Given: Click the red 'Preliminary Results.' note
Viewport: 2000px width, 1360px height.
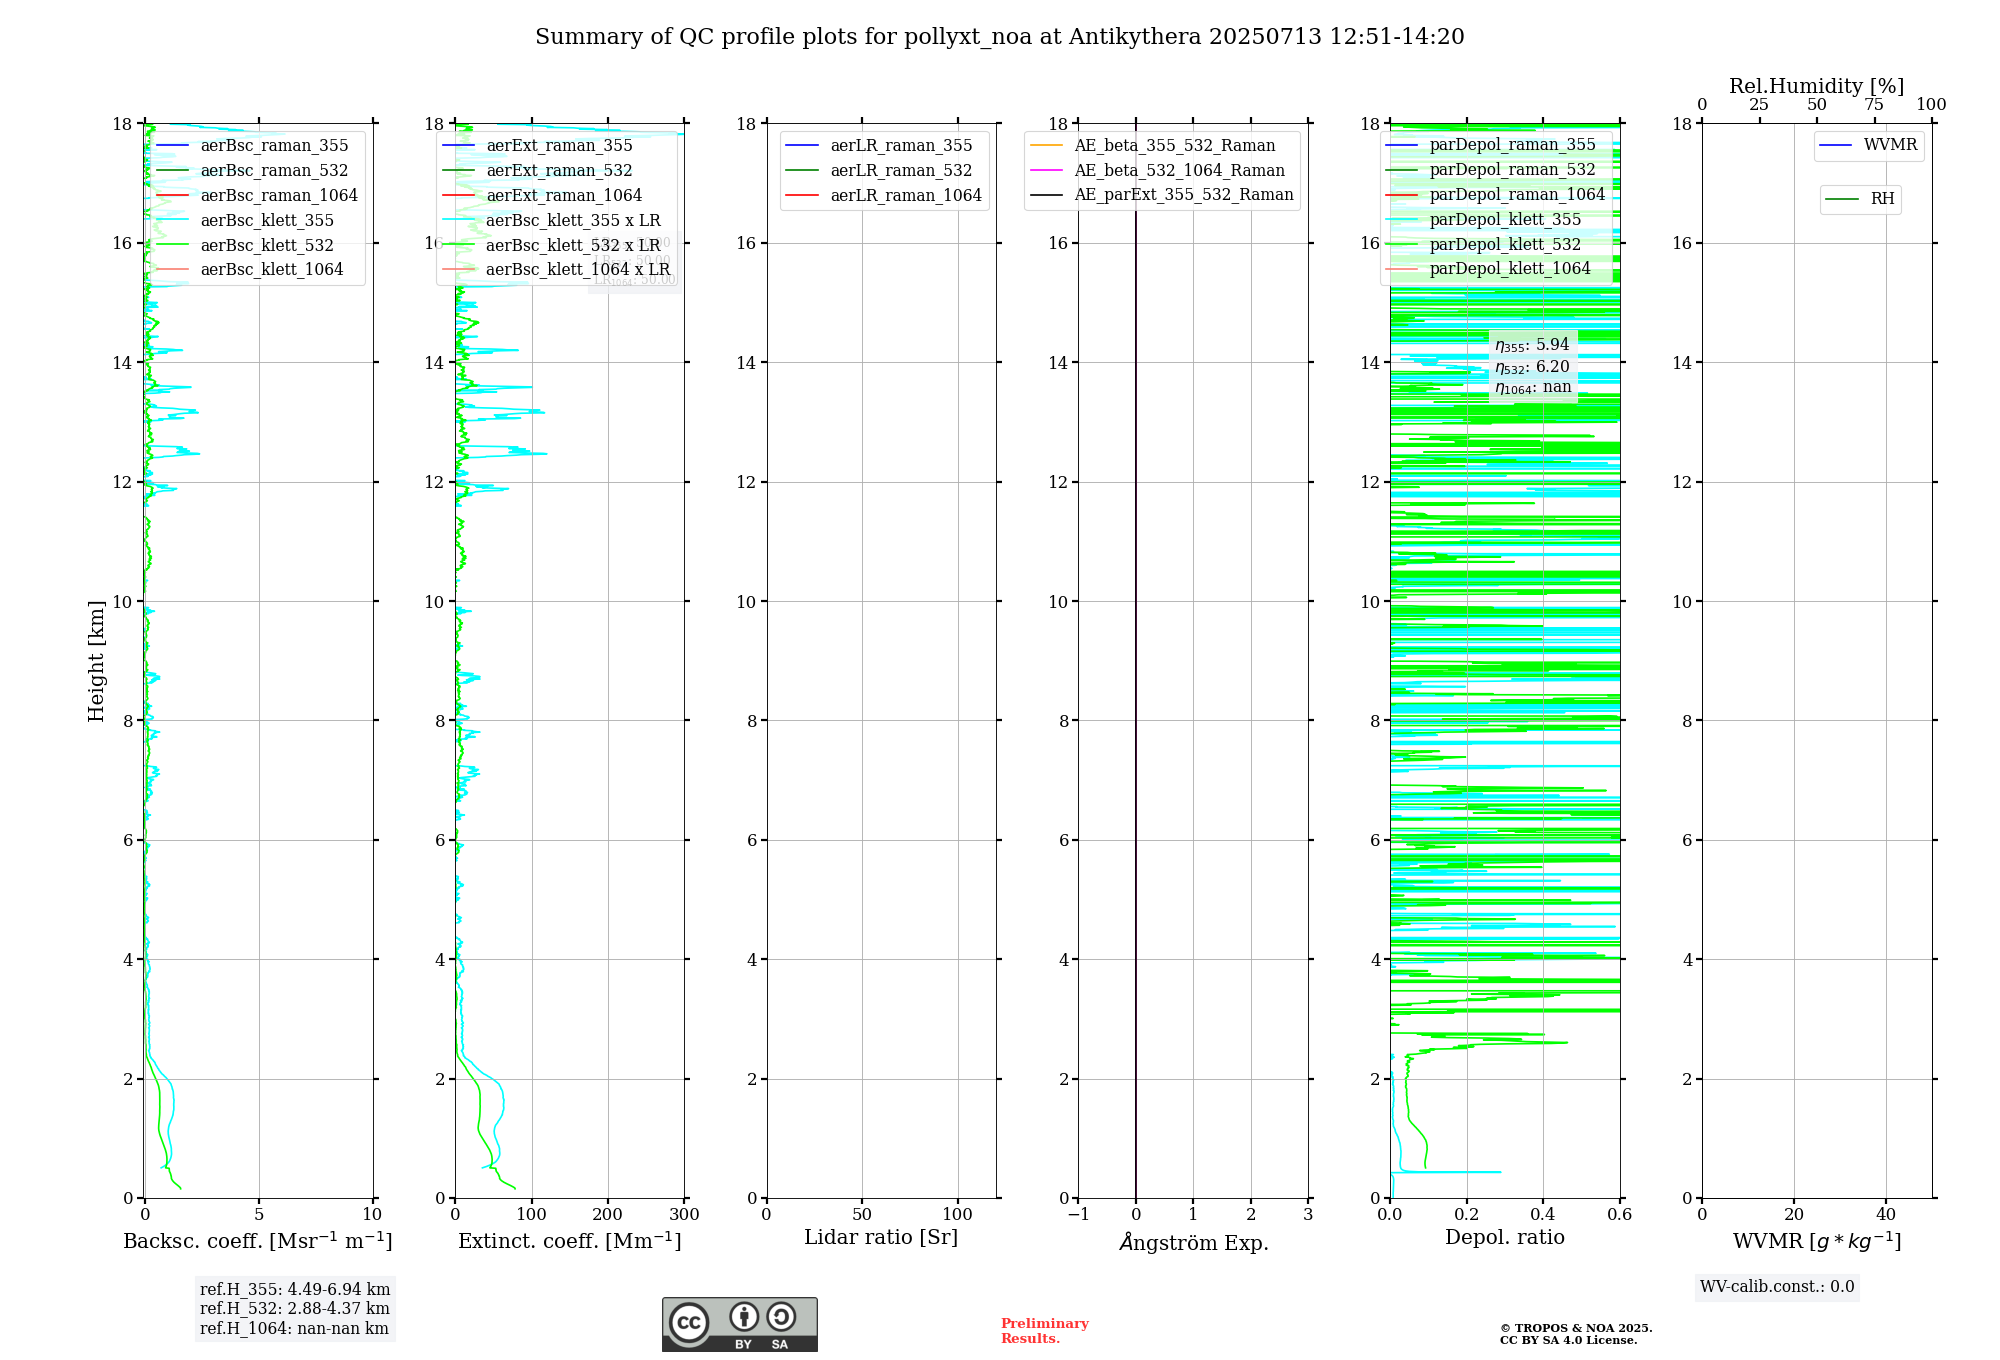Looking at the screenshot, I should point(1045,1331).
